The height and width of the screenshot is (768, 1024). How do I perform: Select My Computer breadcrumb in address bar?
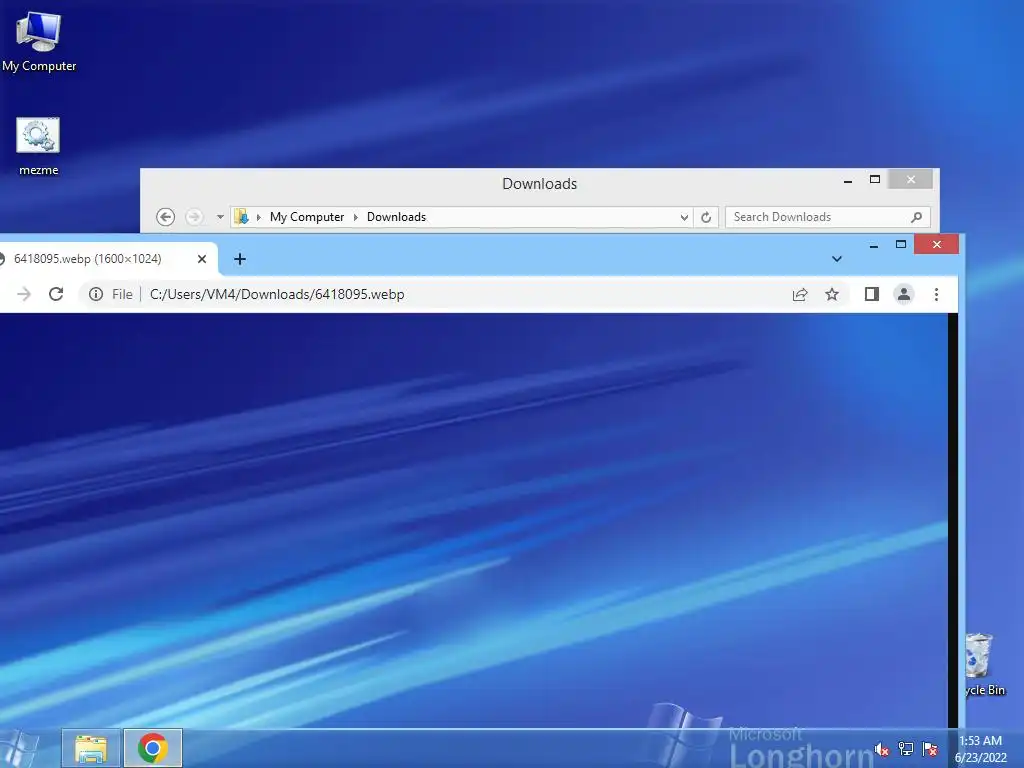pos(307,217)
